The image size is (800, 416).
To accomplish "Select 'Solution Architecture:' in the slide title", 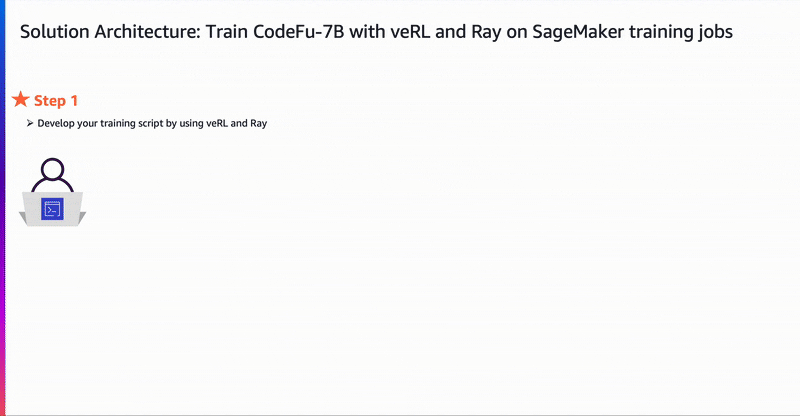I will [x=110, y=32].
